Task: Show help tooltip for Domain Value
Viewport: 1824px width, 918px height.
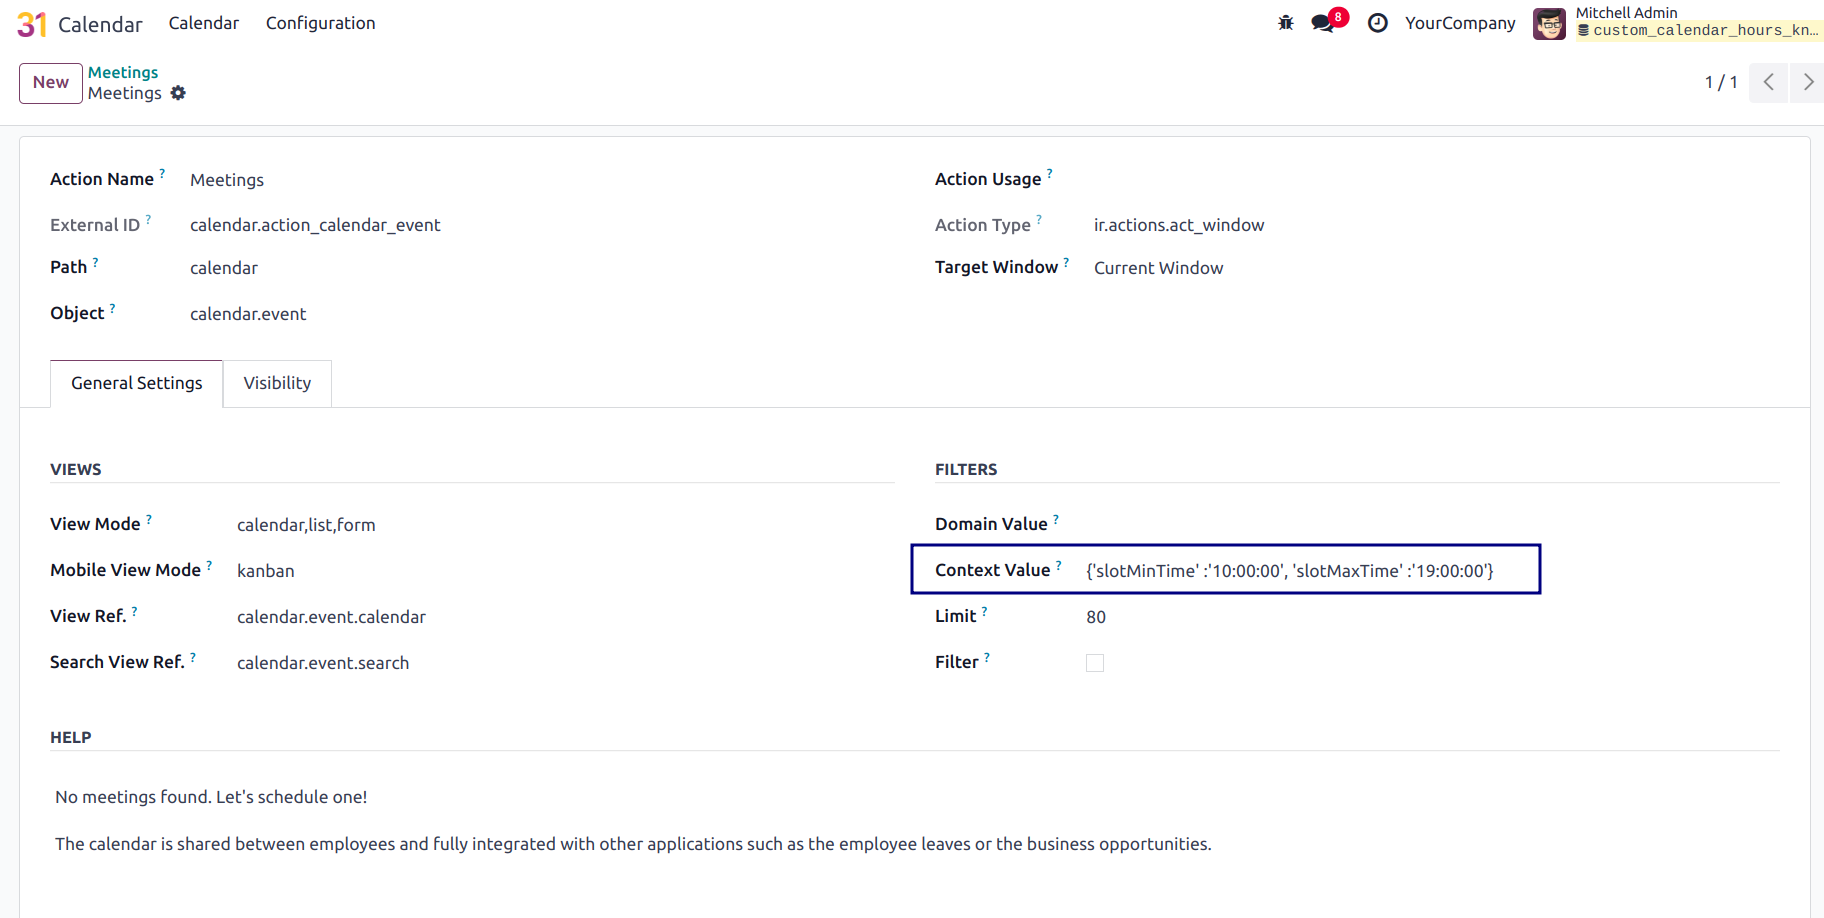Action: pyautogui.click(x=1056, y=519)
